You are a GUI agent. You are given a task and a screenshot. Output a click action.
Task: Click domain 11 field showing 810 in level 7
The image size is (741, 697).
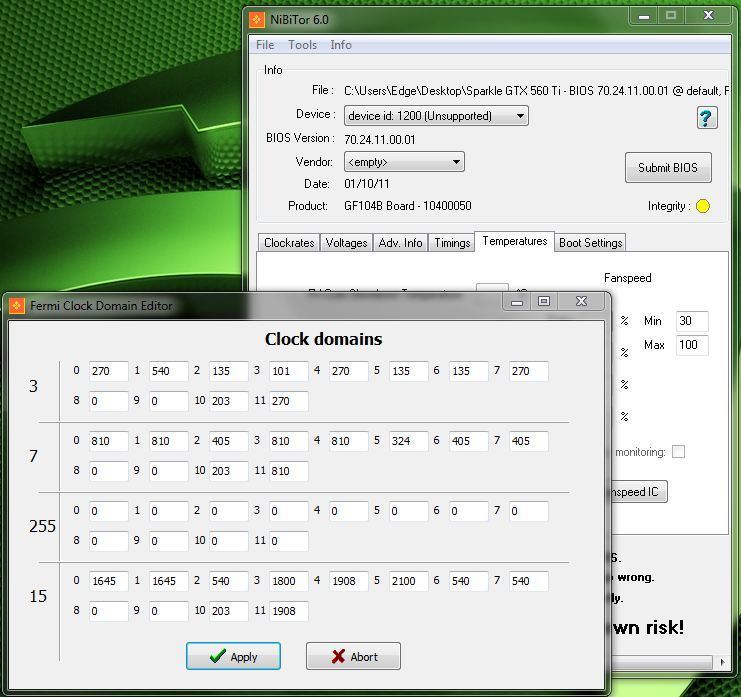(289, 471)
